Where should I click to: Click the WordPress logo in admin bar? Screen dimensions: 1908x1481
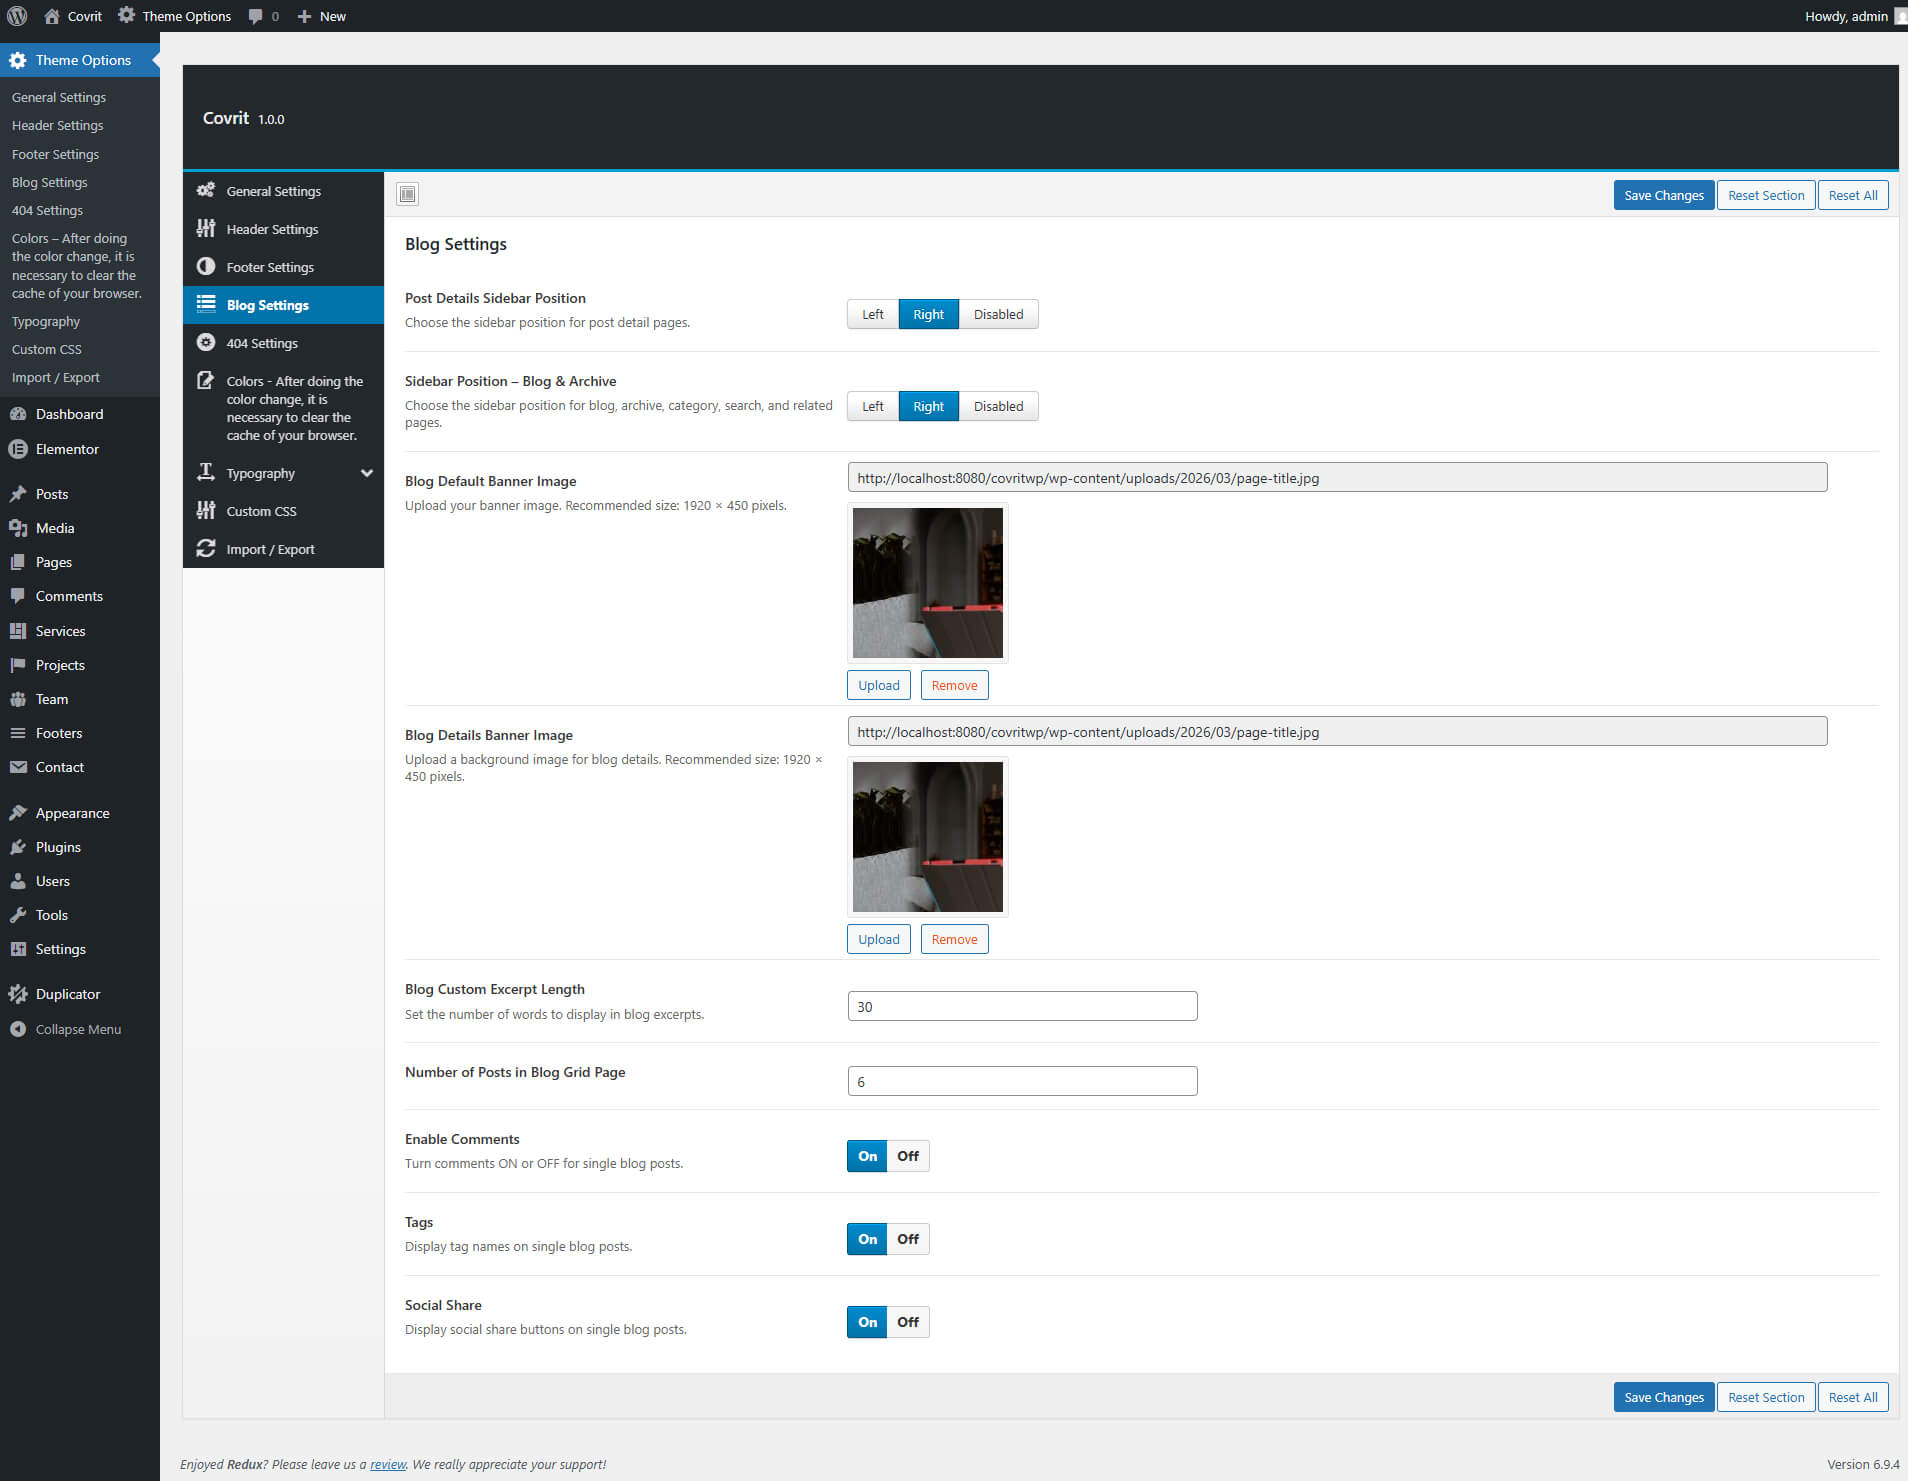pyautogui.click(x=17, y=16)
